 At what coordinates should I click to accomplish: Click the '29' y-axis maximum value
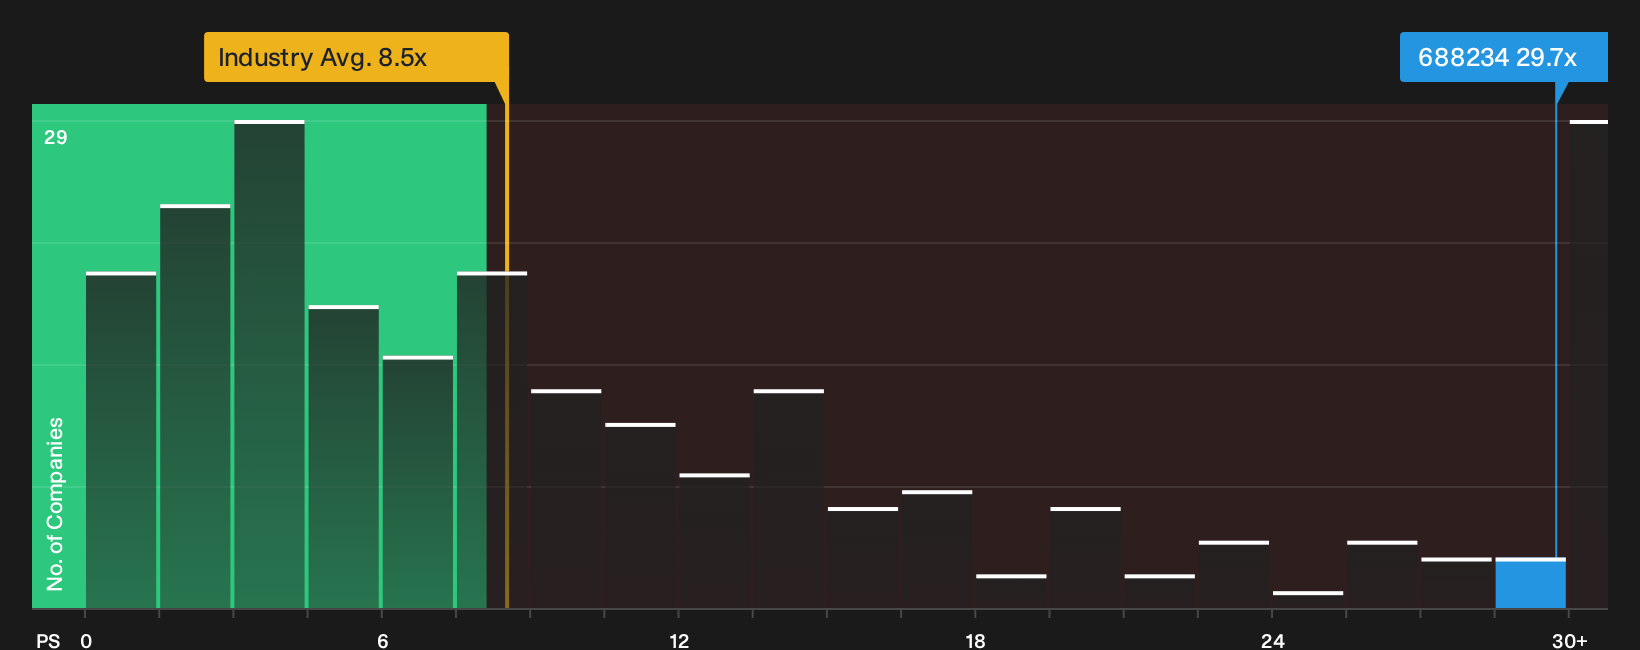tap(55, 137)
